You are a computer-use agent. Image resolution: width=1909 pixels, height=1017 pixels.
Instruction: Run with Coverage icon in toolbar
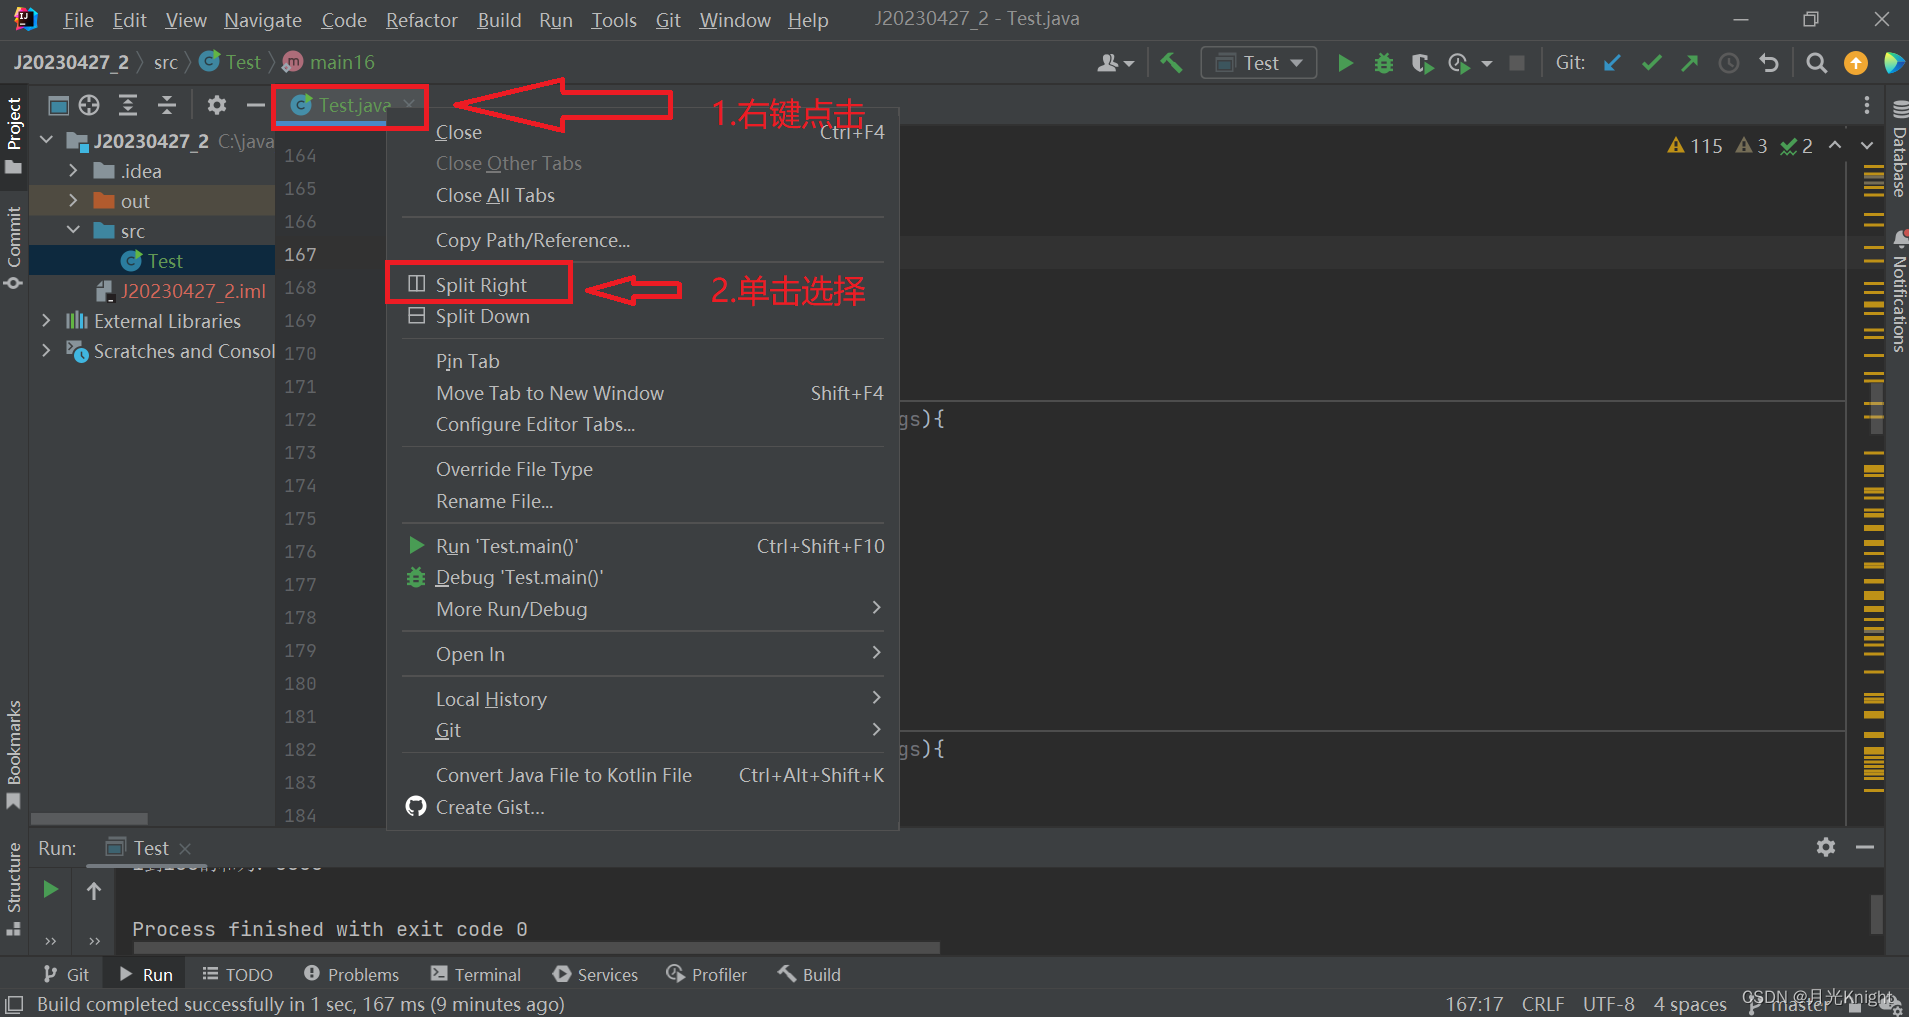1422,63
